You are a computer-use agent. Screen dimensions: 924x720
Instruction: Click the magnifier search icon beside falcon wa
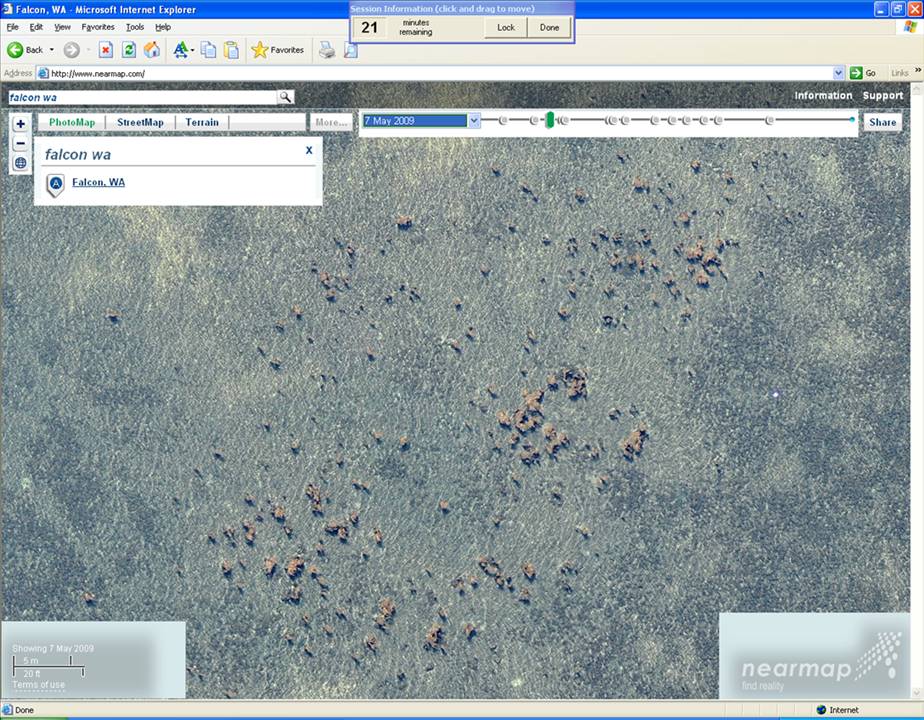285,97
